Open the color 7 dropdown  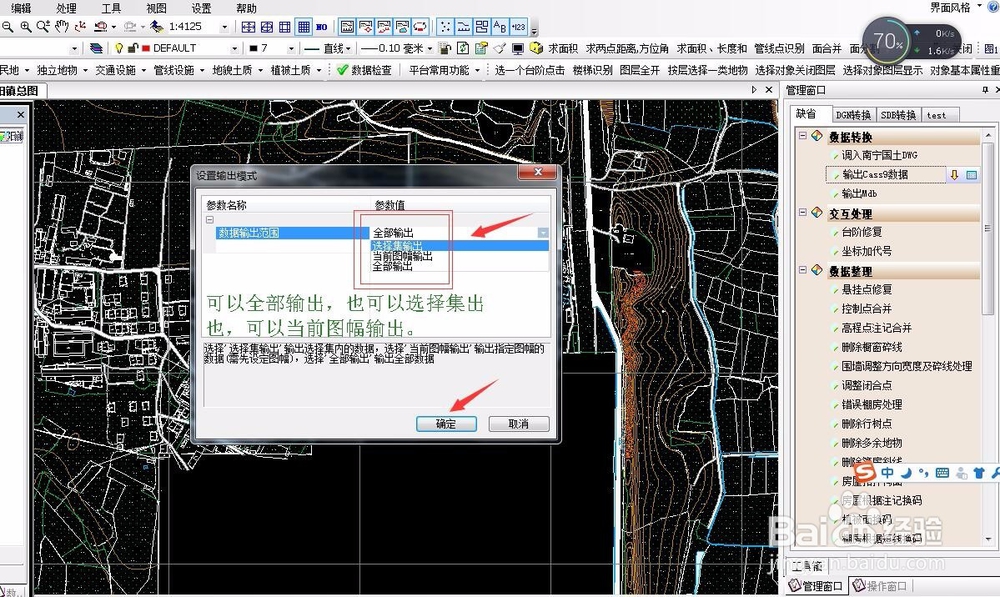(291, 48)
